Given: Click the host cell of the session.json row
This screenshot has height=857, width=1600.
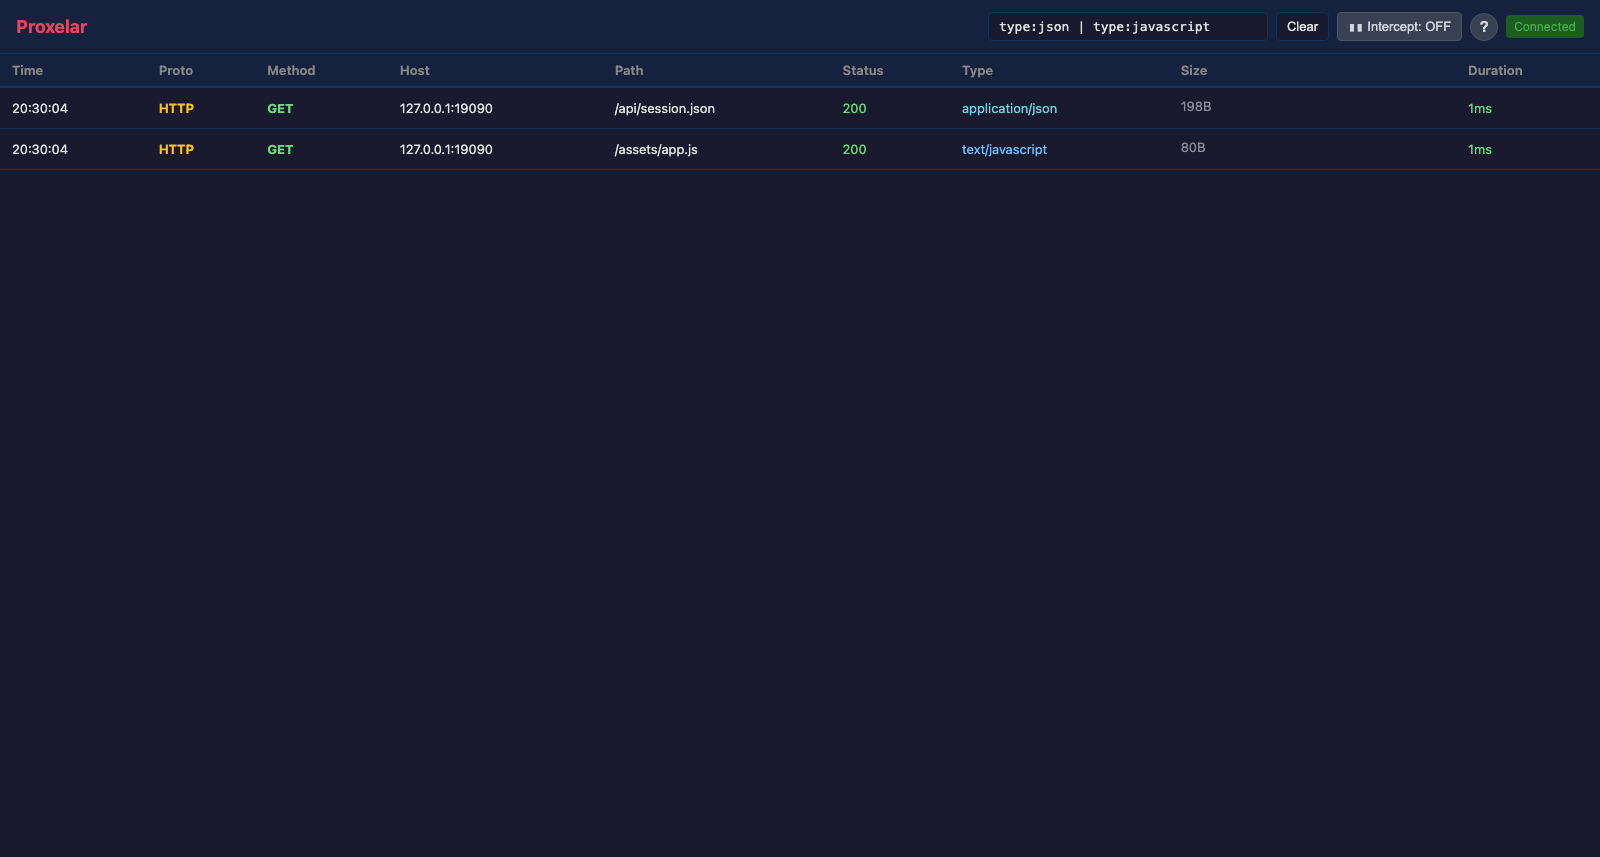Looking at the screenshot, I should tap(446, 109).
